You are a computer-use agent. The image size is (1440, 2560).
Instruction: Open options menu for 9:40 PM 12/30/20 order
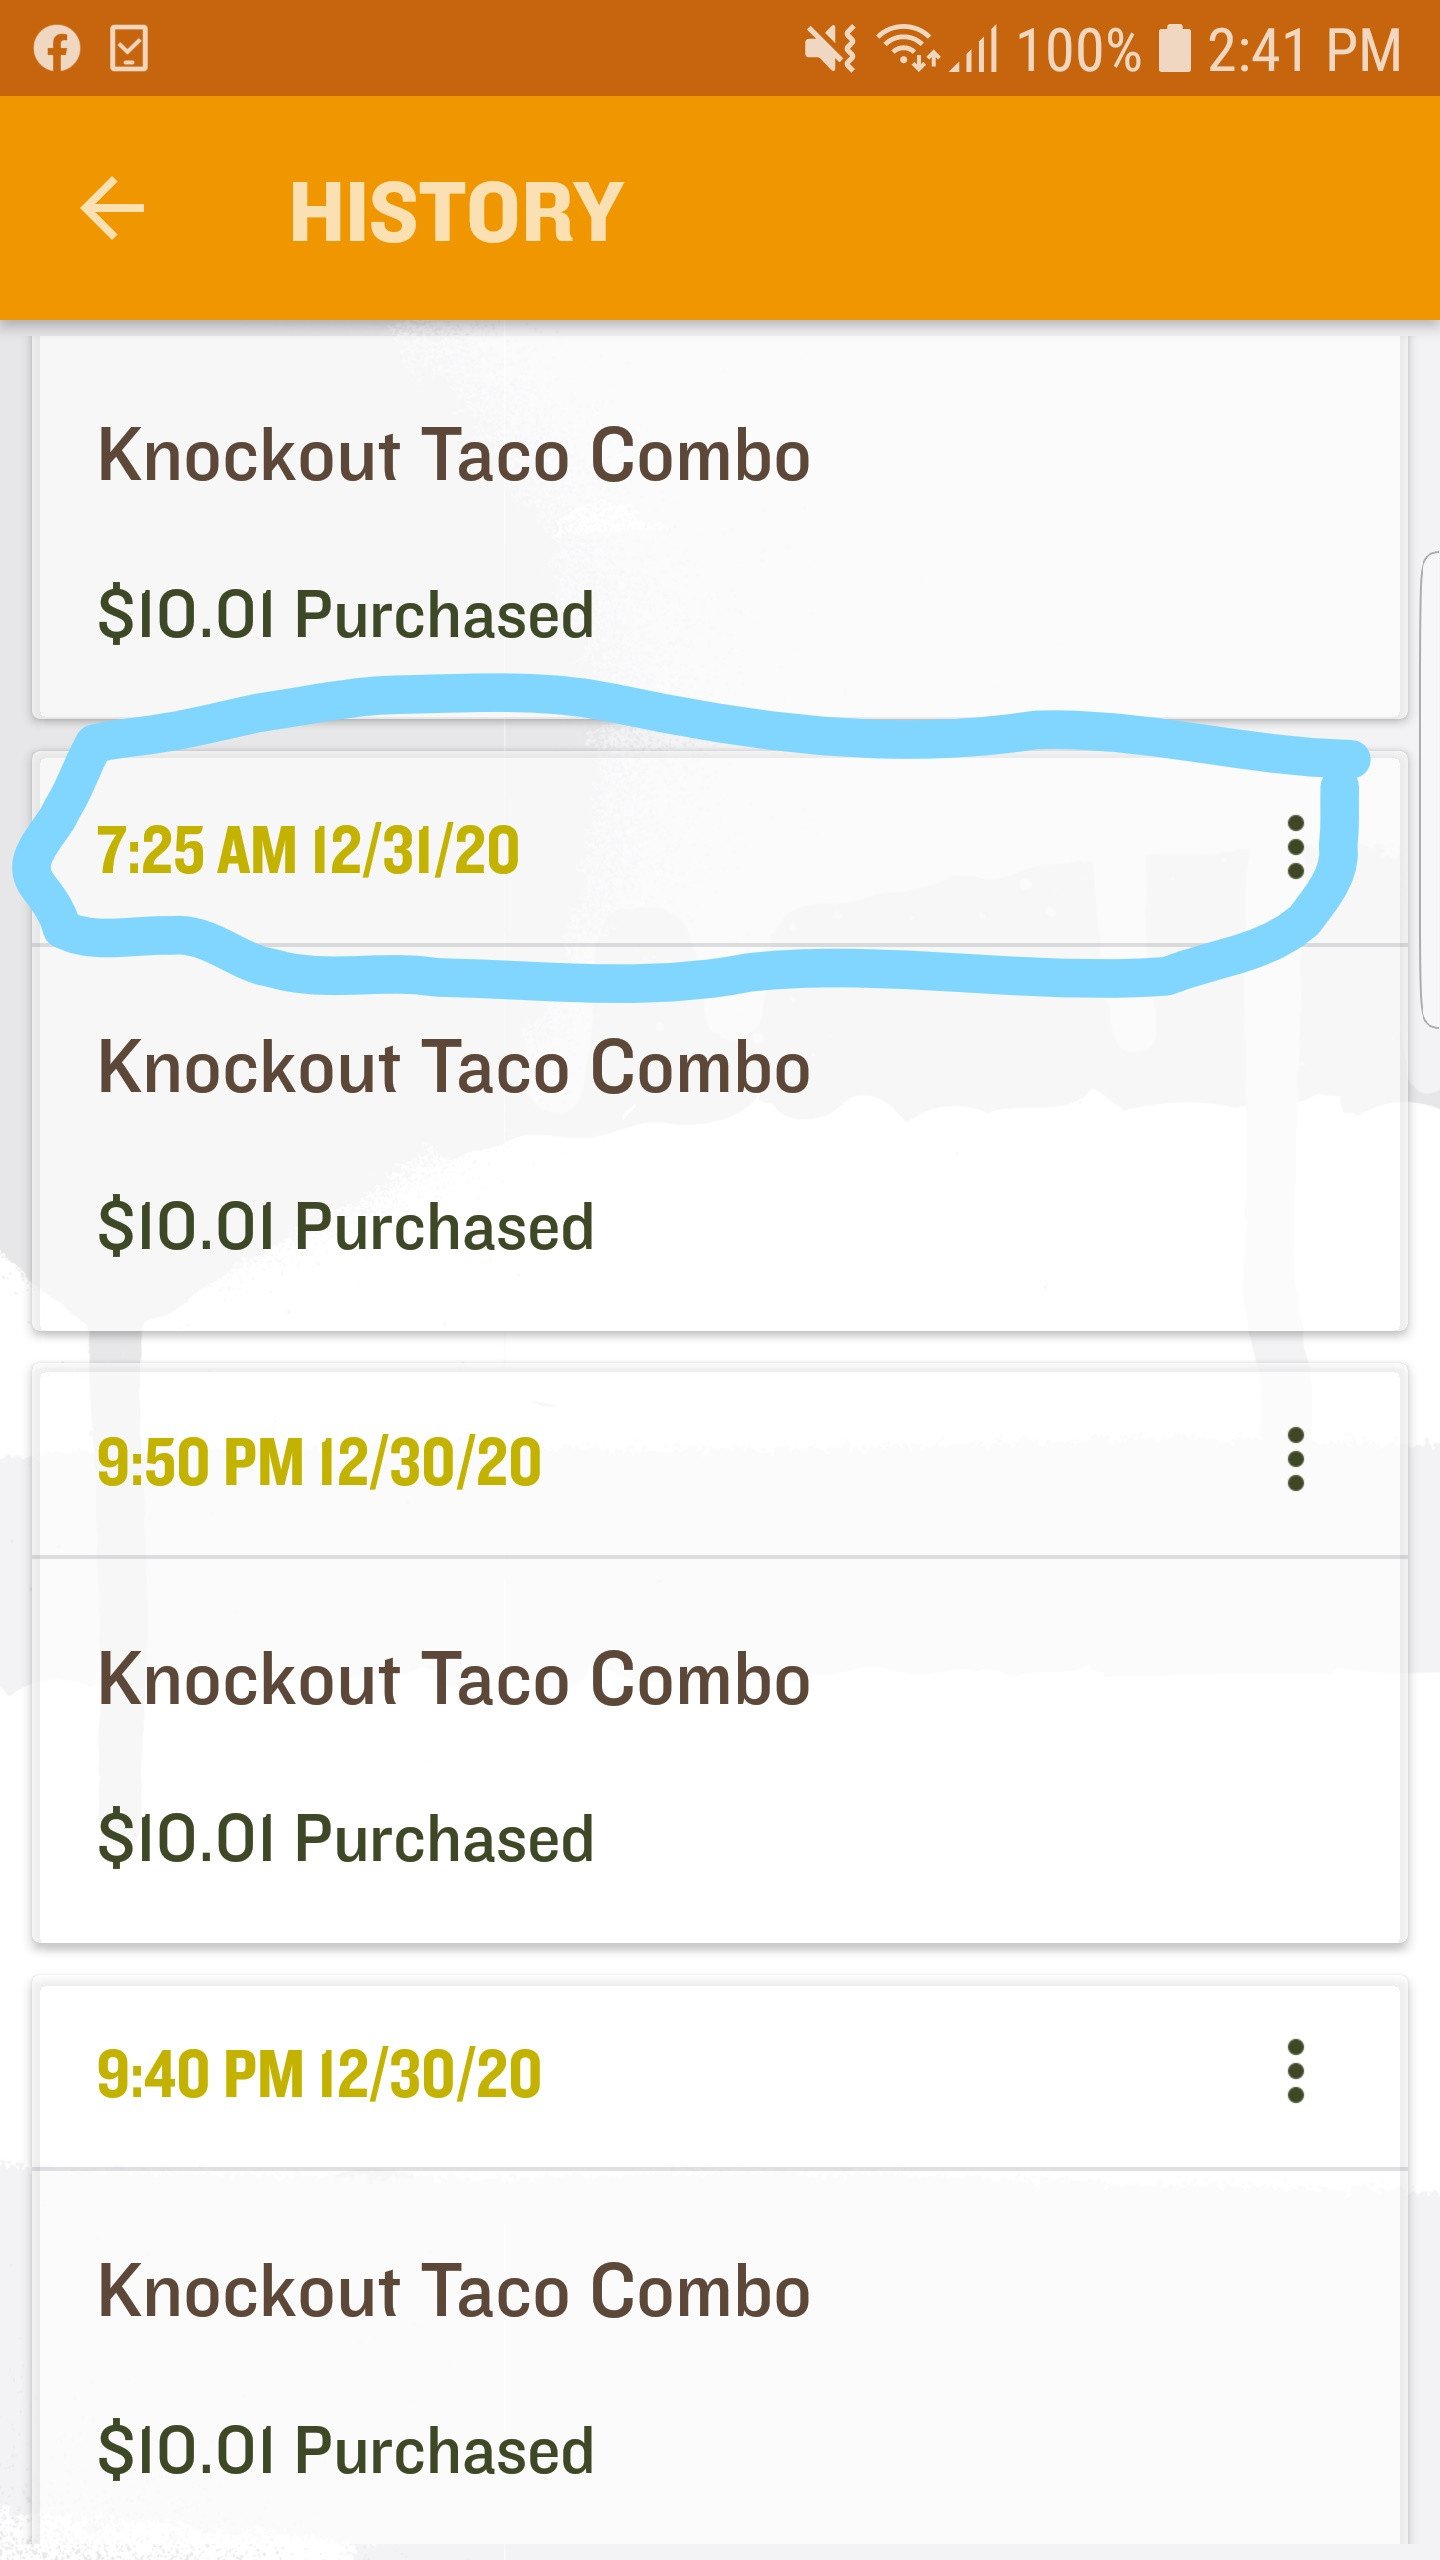pyautogui.click(x=1295, y=2072)
